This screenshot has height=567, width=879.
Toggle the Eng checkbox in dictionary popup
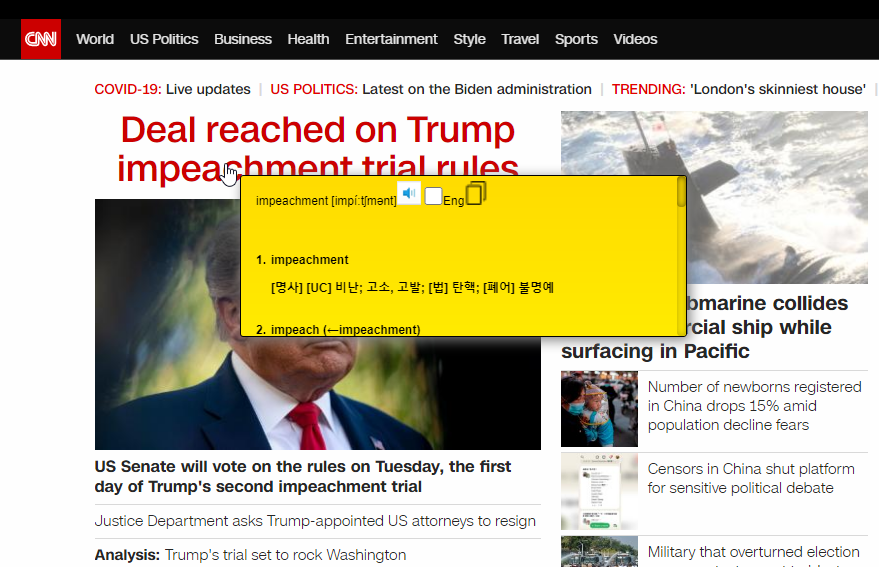tap(433, 196)
